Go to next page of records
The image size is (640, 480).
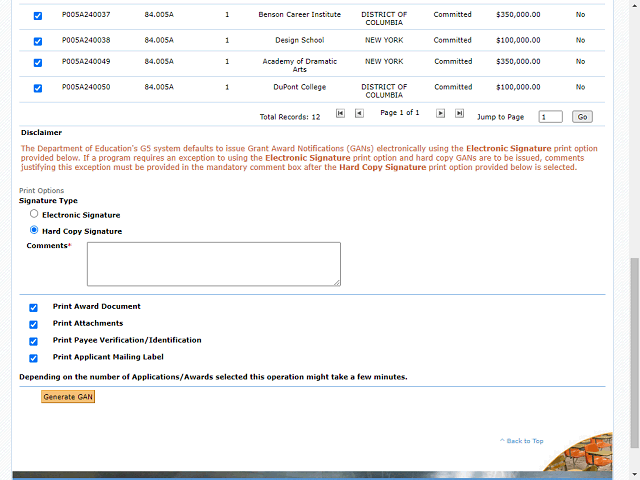point(440,113)
